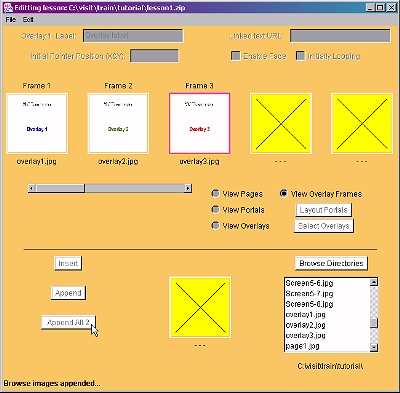Select the View Pages radio button

click(215, 193)
